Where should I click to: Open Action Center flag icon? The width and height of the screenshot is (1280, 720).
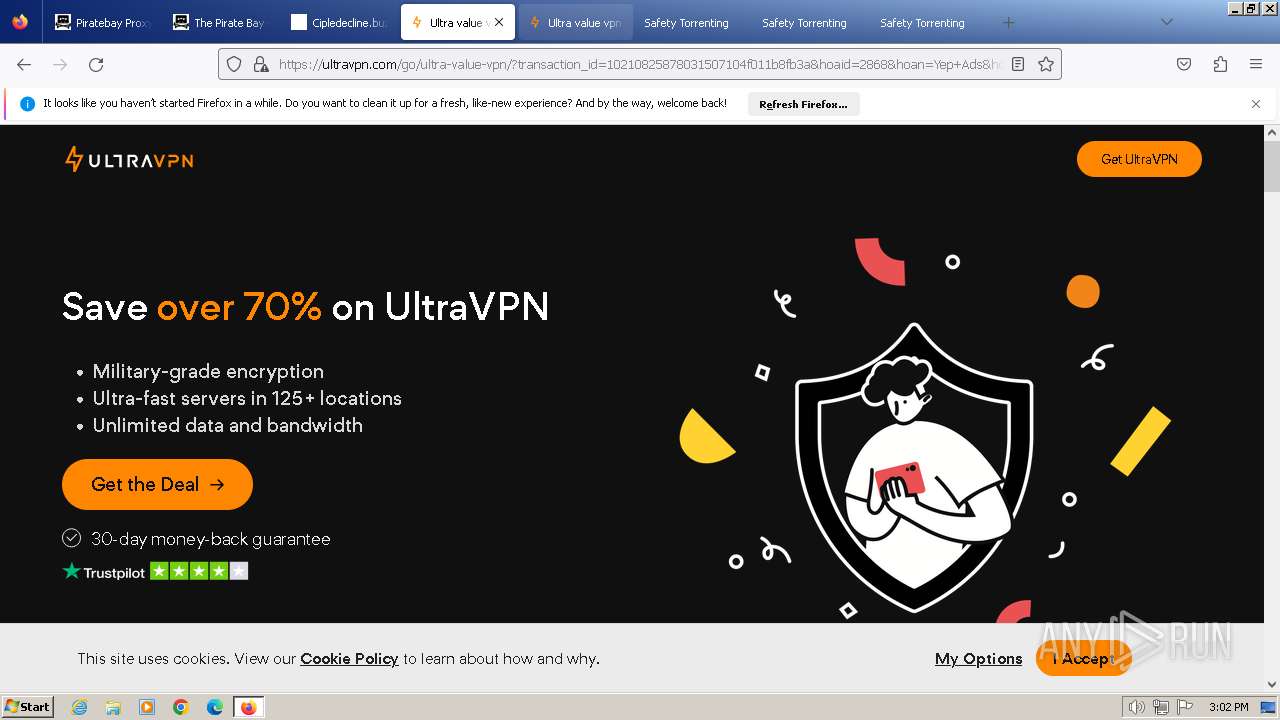click(x=1185, y=707)
